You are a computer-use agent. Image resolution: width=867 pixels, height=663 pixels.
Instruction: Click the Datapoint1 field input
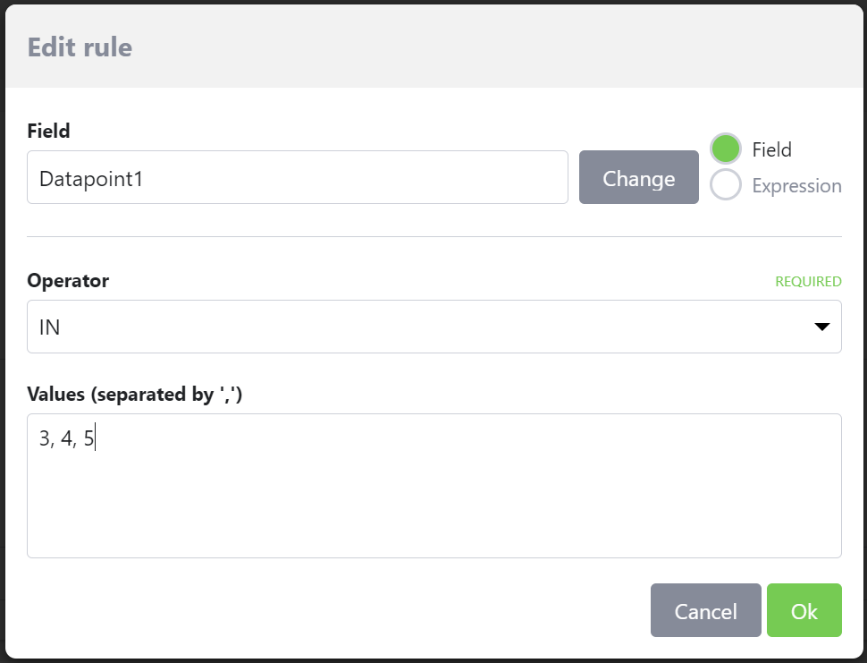click(297, 178)
